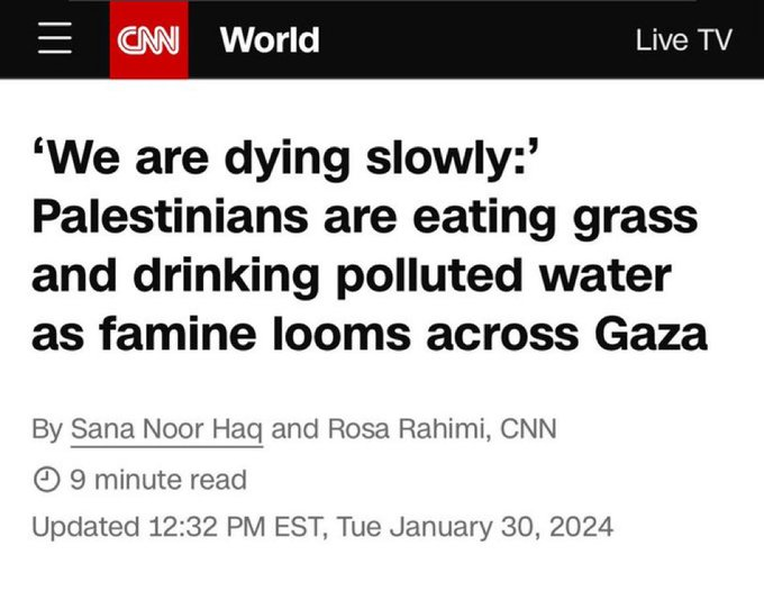Click the word 'Gaza' in the headline
The width and height of the screenshot is (764, 600).
pos(650,334)
